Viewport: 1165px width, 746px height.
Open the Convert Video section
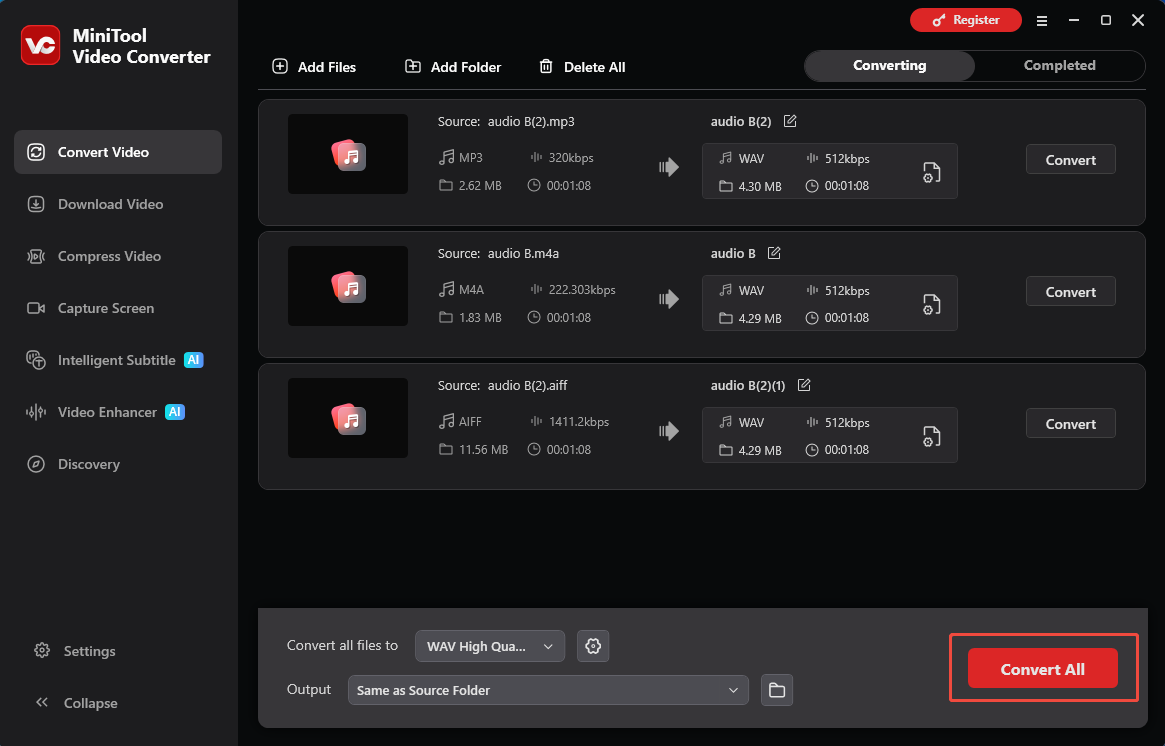[118, 152]
